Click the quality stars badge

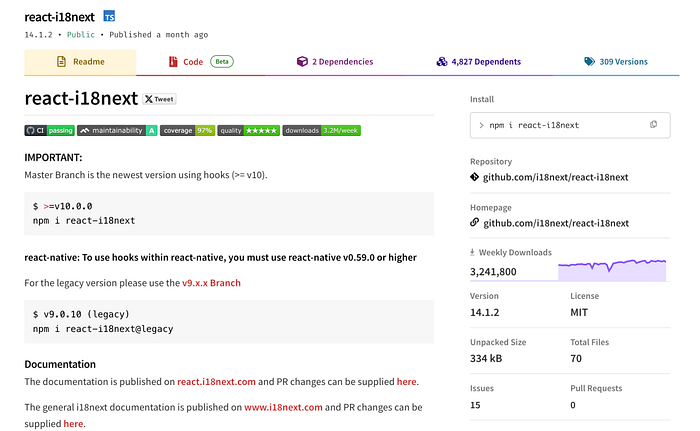(x=249, y=130)
